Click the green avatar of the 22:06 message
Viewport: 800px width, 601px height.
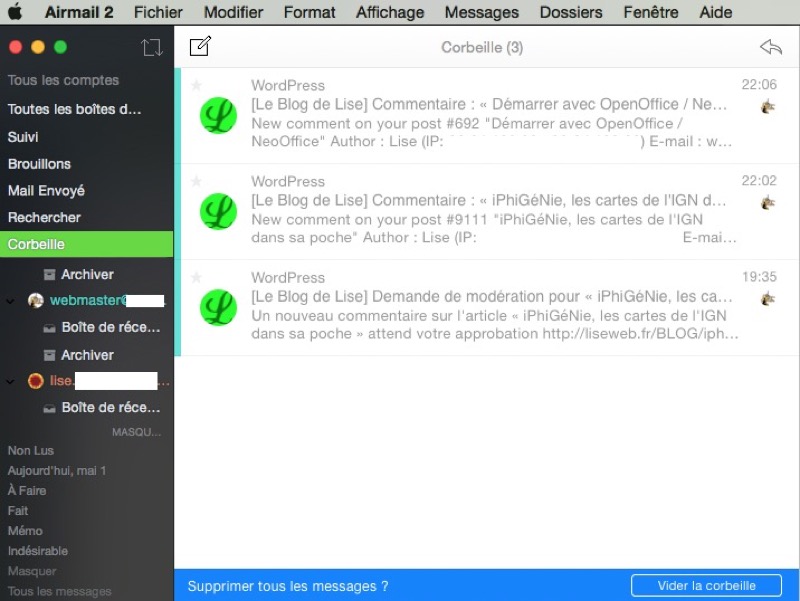[218, 116]
